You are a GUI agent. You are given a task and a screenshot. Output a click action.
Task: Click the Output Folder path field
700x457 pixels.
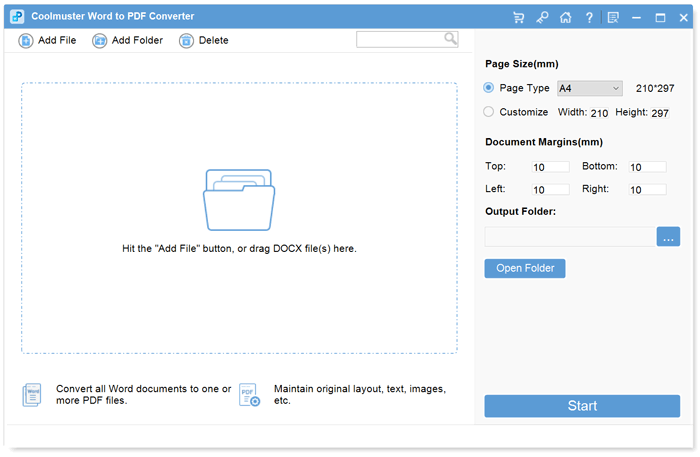tap(570, 237)
